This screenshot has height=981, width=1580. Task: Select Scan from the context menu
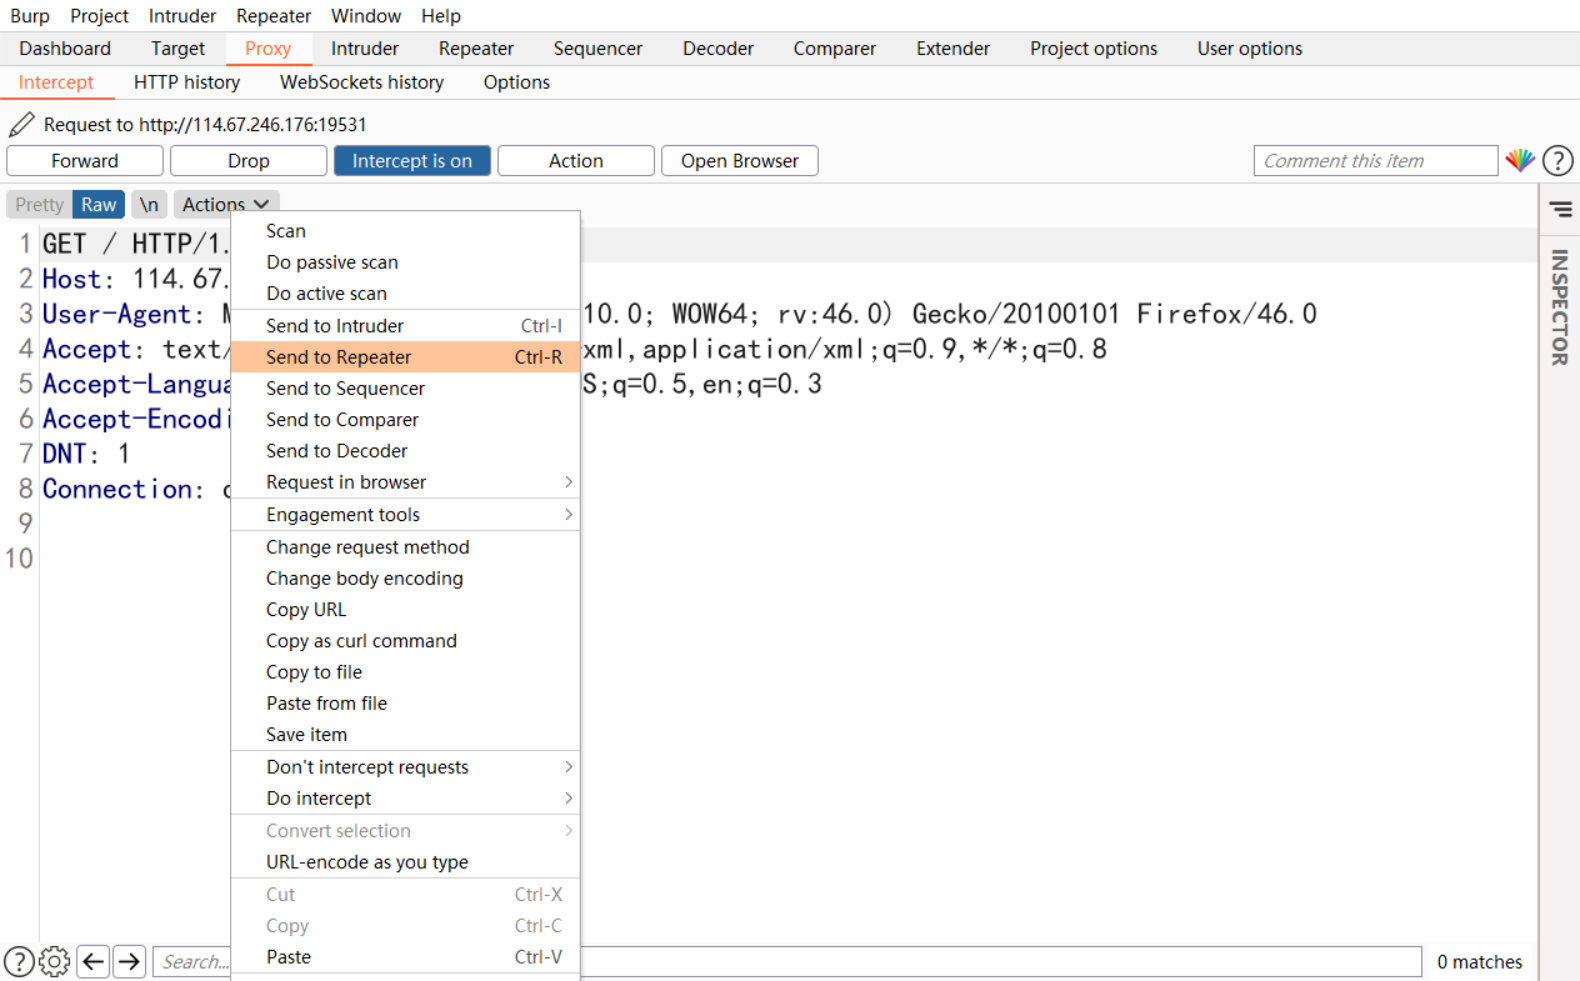(405, 231)
